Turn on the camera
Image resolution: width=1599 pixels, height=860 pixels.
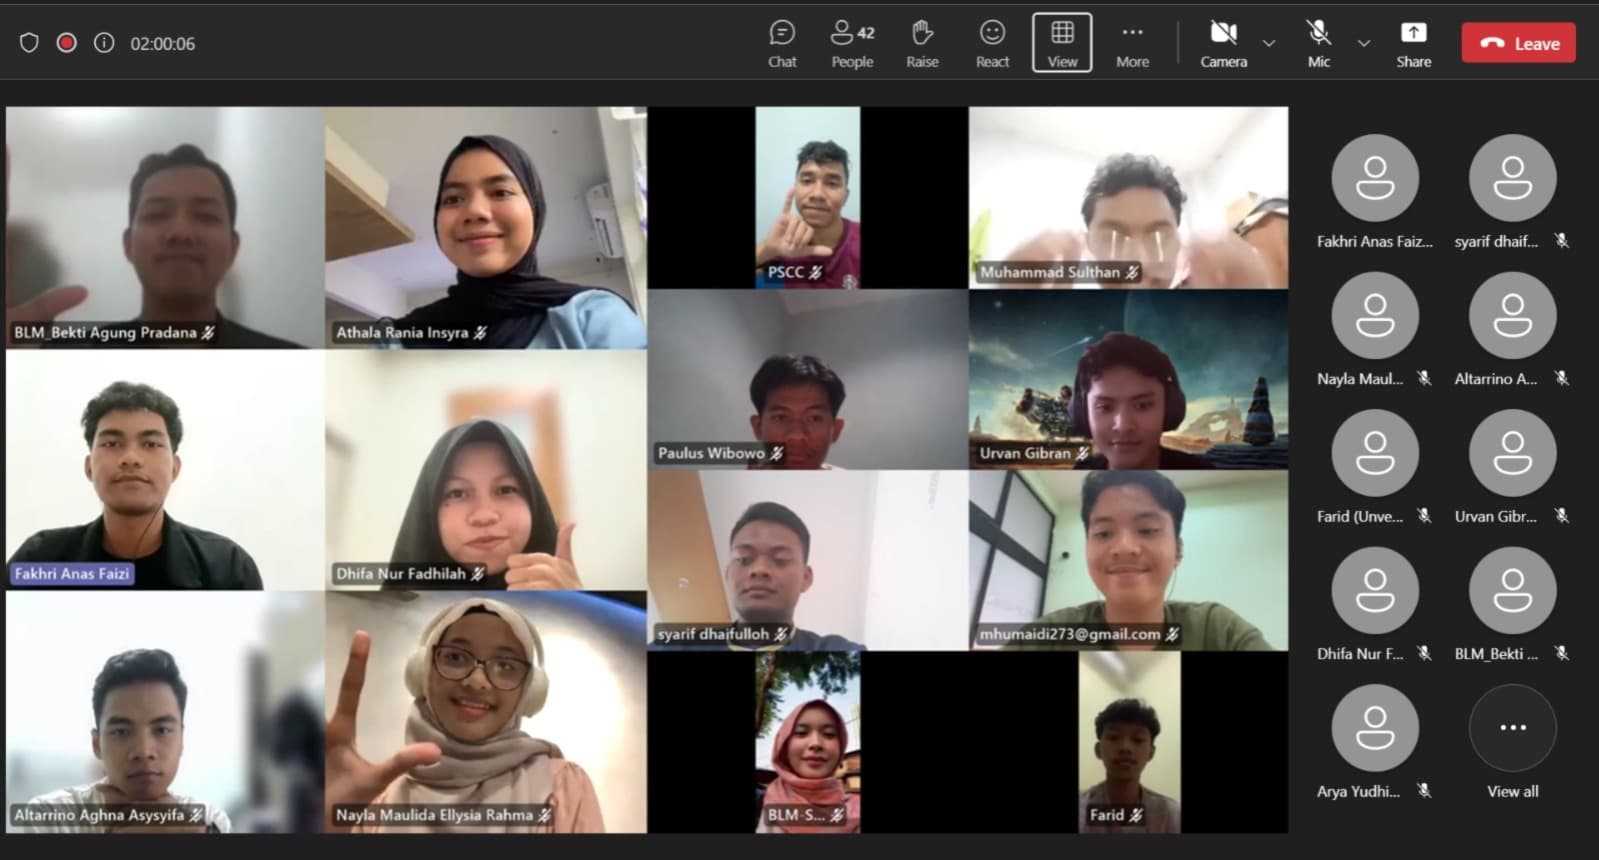(1223, 44)
